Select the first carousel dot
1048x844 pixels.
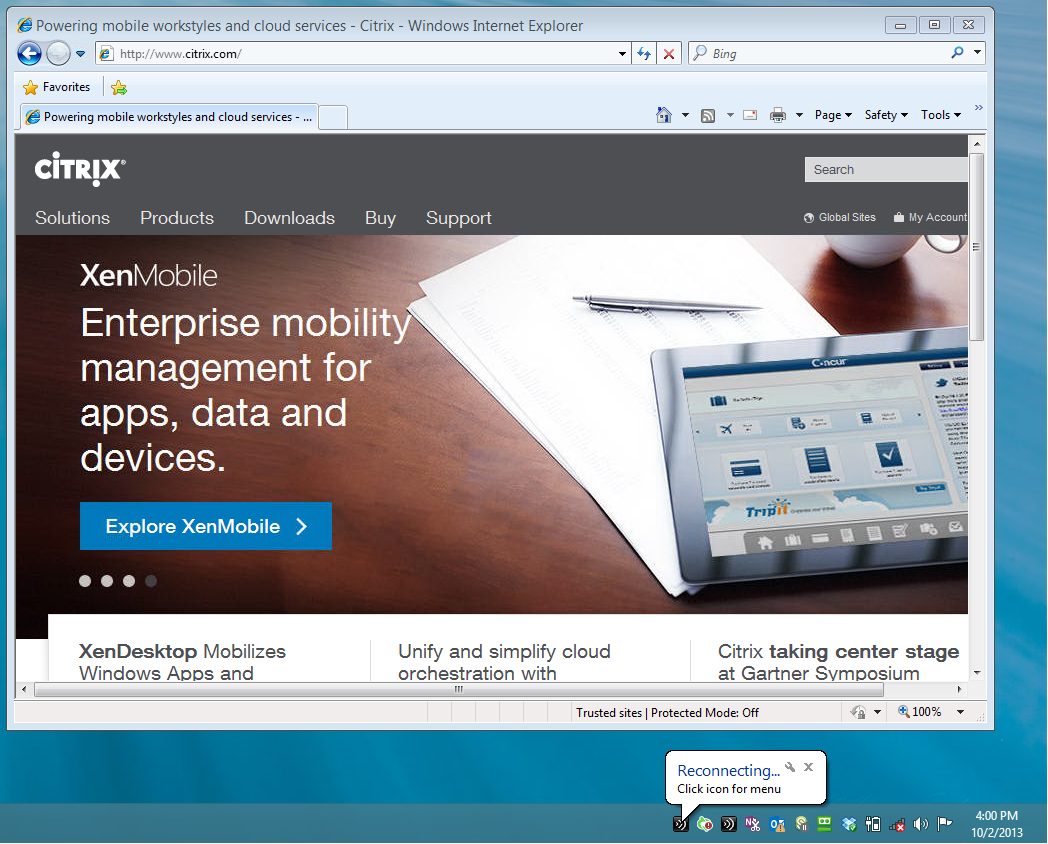pos(85,580)
